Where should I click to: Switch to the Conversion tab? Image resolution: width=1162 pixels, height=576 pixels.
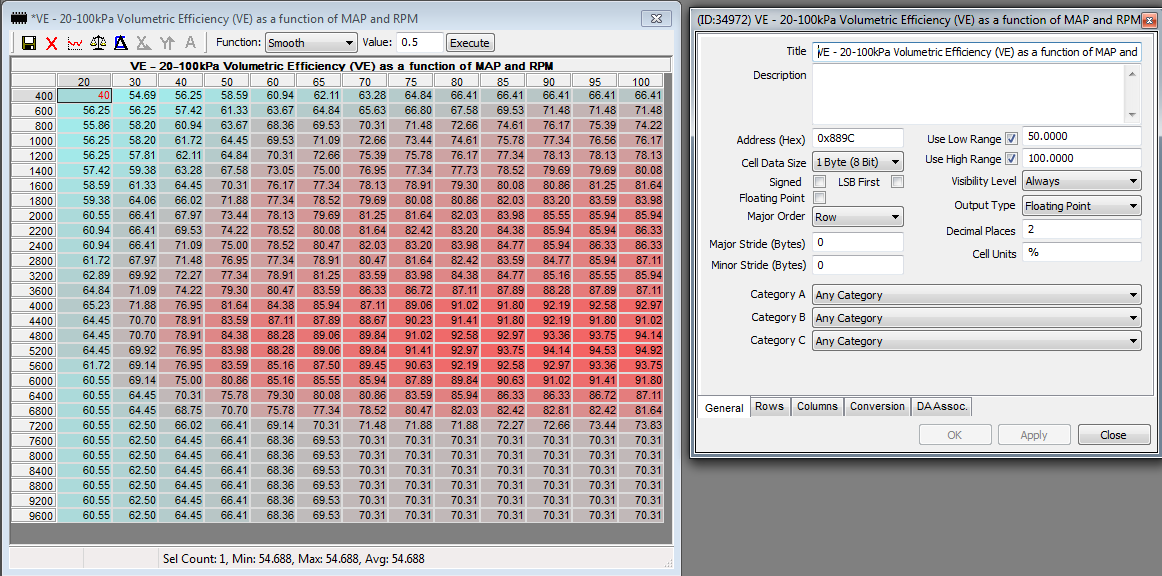tap(877, 406)
